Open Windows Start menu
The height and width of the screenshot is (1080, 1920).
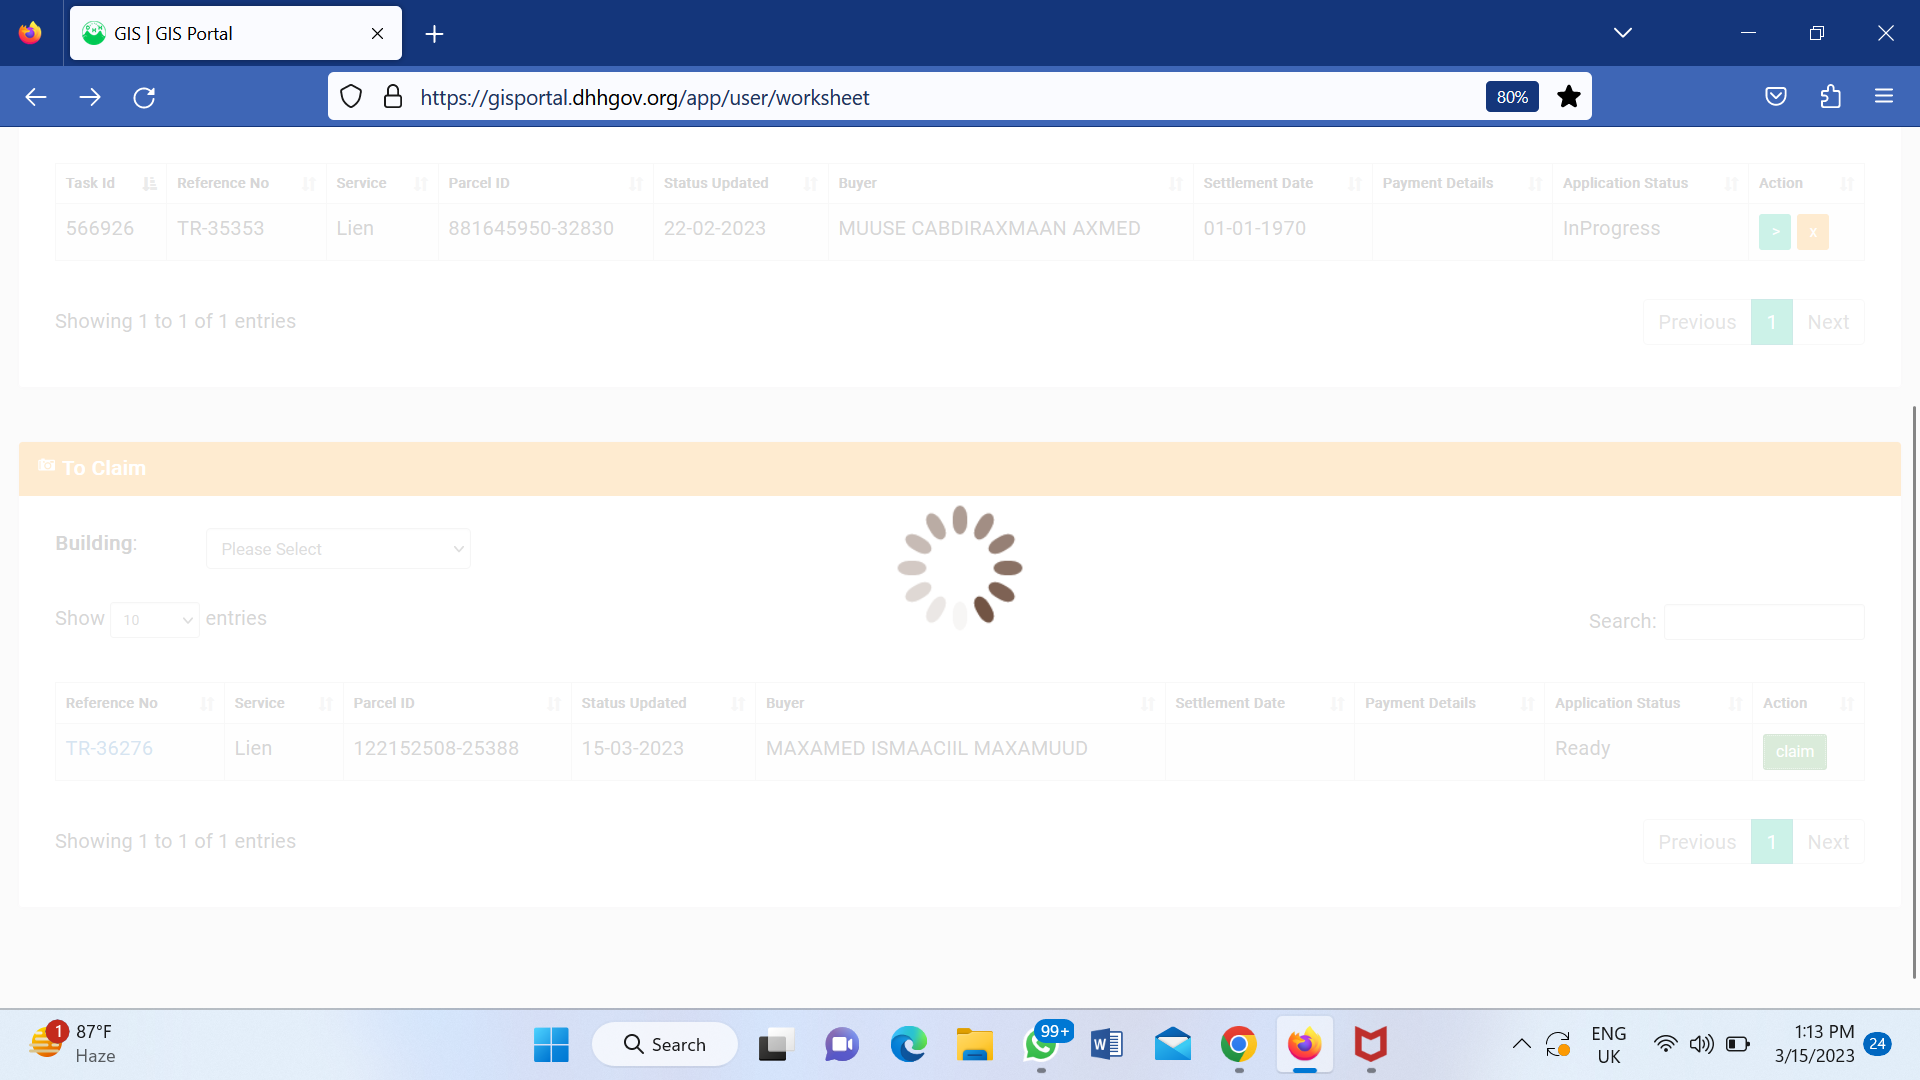pyautogui.click(x=551, y=1045)
